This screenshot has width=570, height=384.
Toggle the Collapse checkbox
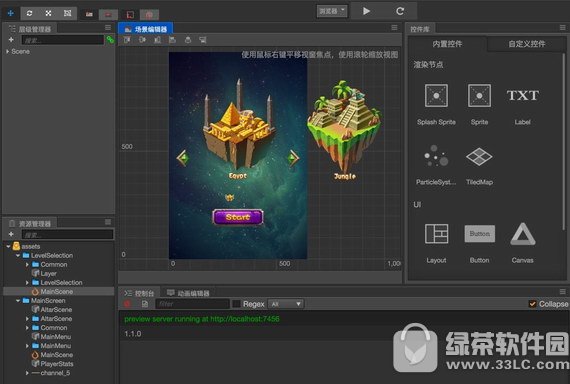click(533, 304)
